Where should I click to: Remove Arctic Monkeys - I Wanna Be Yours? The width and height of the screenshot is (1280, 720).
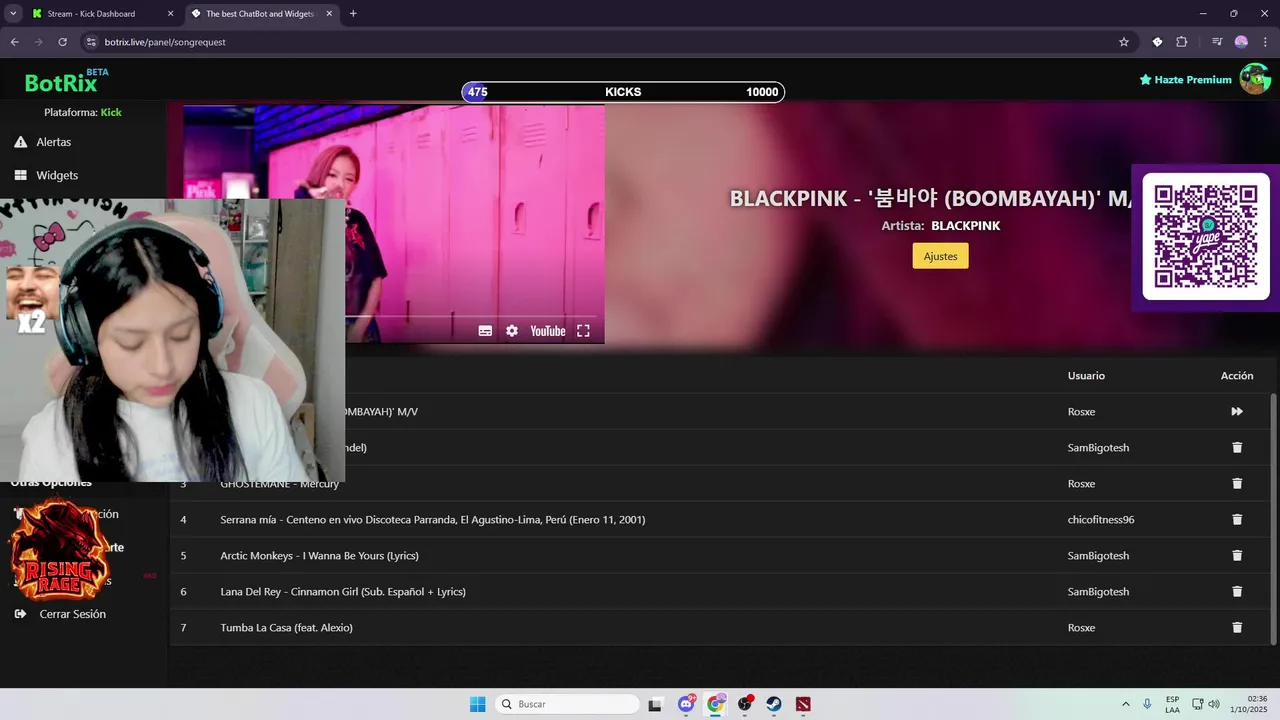[1237, 555]
